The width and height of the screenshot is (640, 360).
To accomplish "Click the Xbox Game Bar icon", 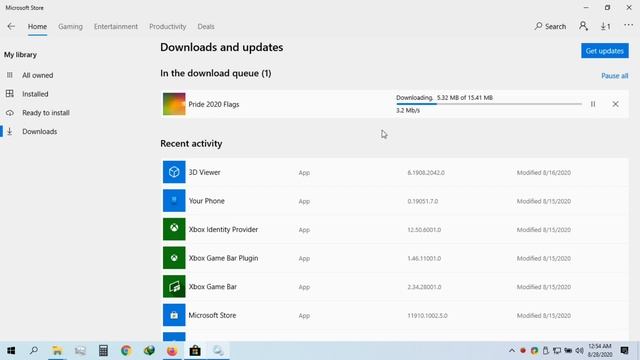I will pos(174,286).
